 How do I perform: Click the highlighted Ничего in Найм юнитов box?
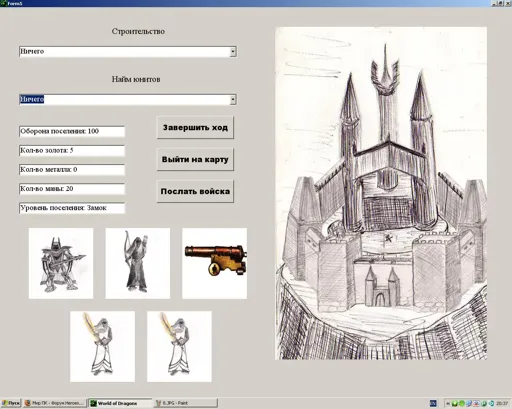pos(32,99)
